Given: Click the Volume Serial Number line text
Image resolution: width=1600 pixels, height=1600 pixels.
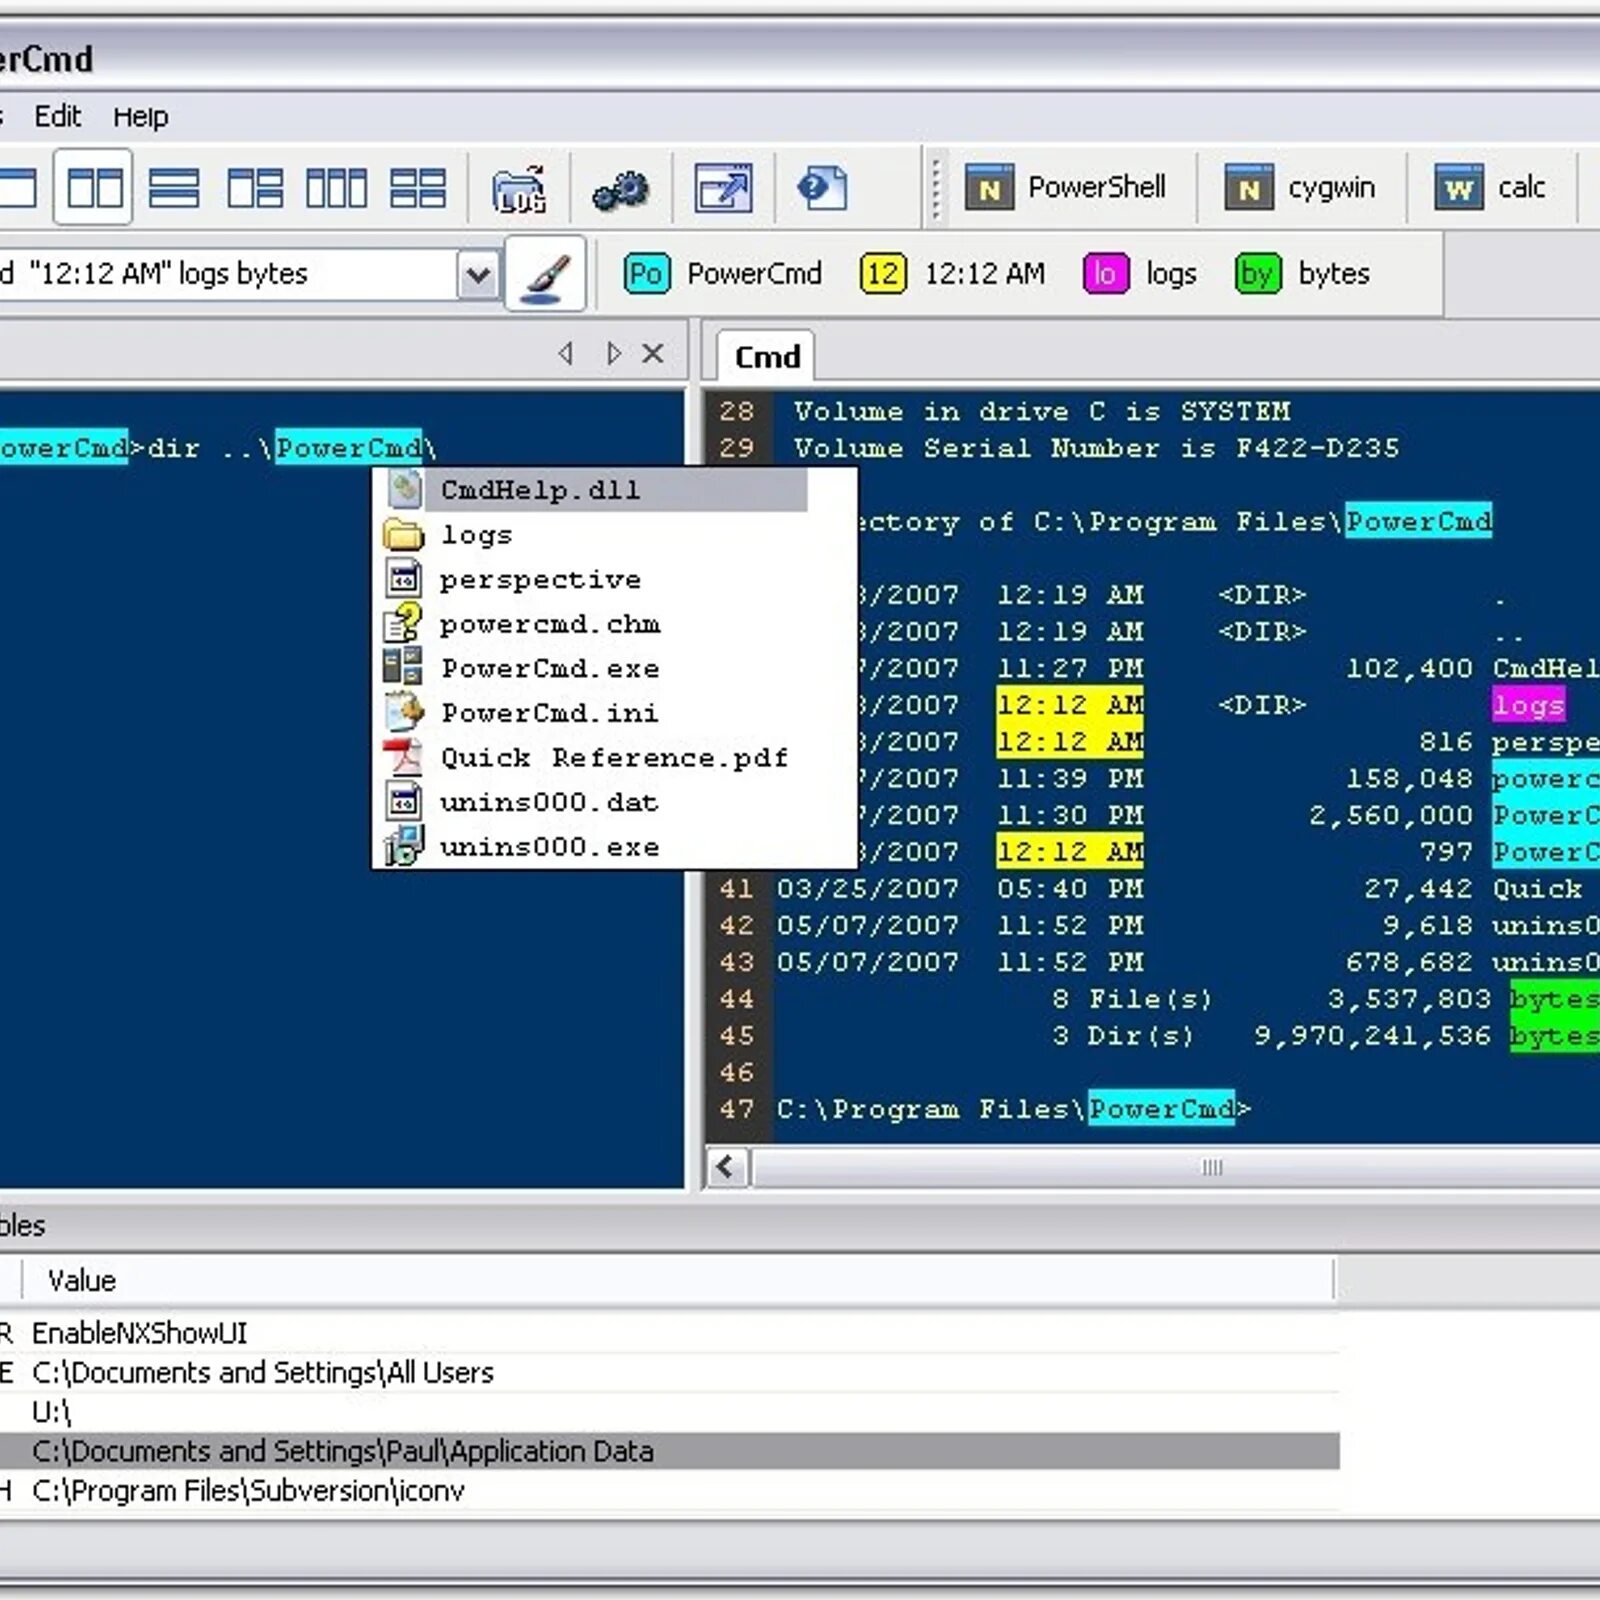Looking at the screenshot, I should pos(1096,448).
